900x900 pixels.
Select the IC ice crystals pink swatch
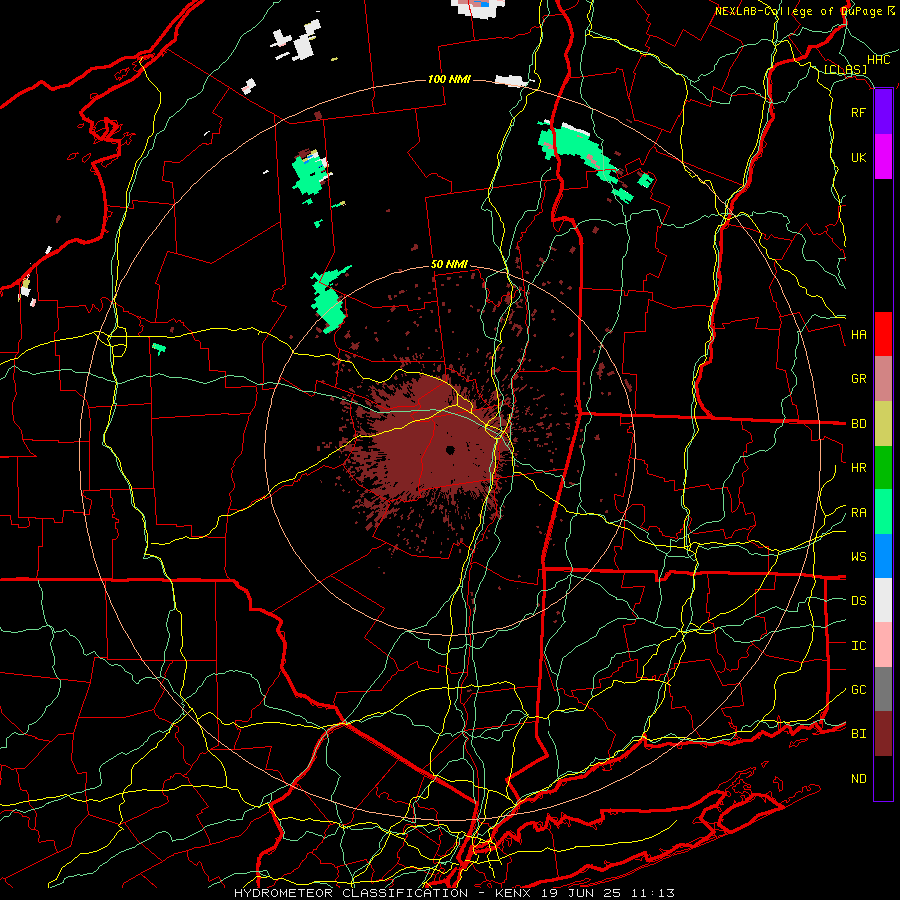coord(883,645)
